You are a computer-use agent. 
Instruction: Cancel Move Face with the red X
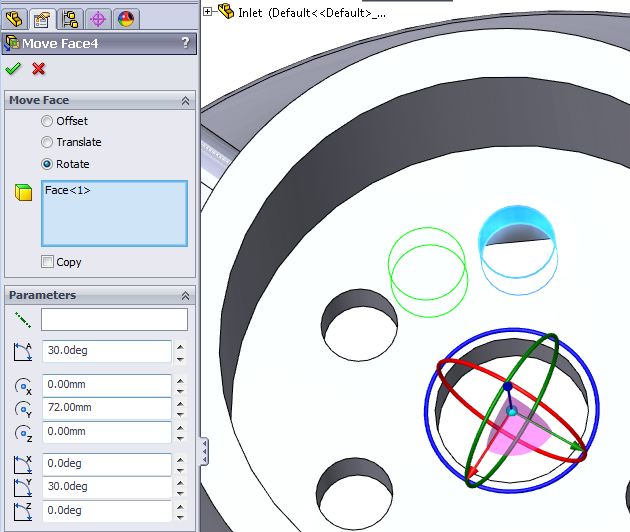pos(38,68)
